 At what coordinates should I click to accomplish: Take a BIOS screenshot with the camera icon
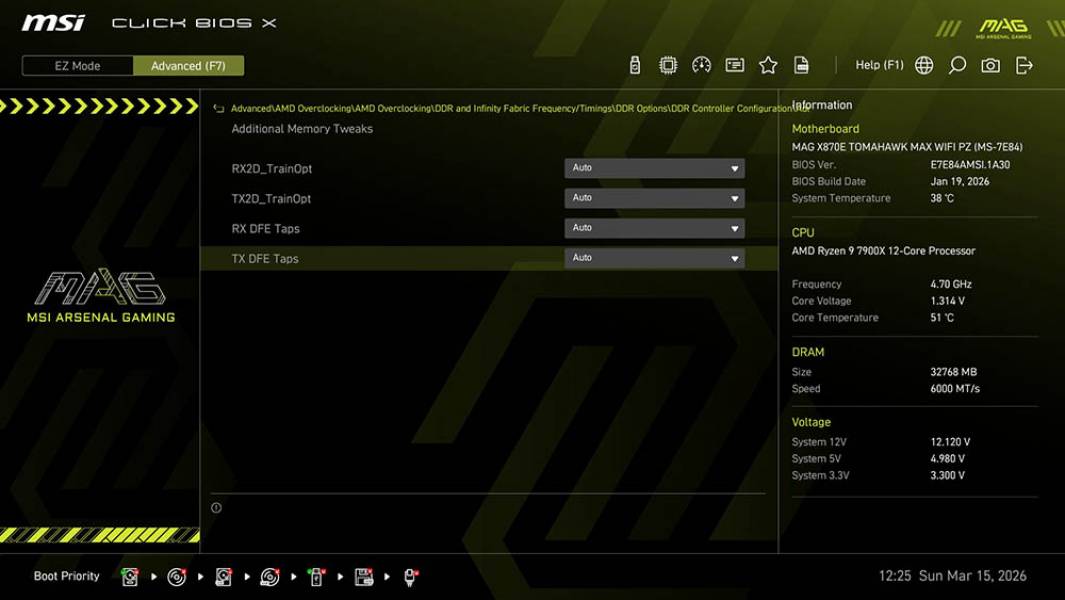[x=990, y=64]
